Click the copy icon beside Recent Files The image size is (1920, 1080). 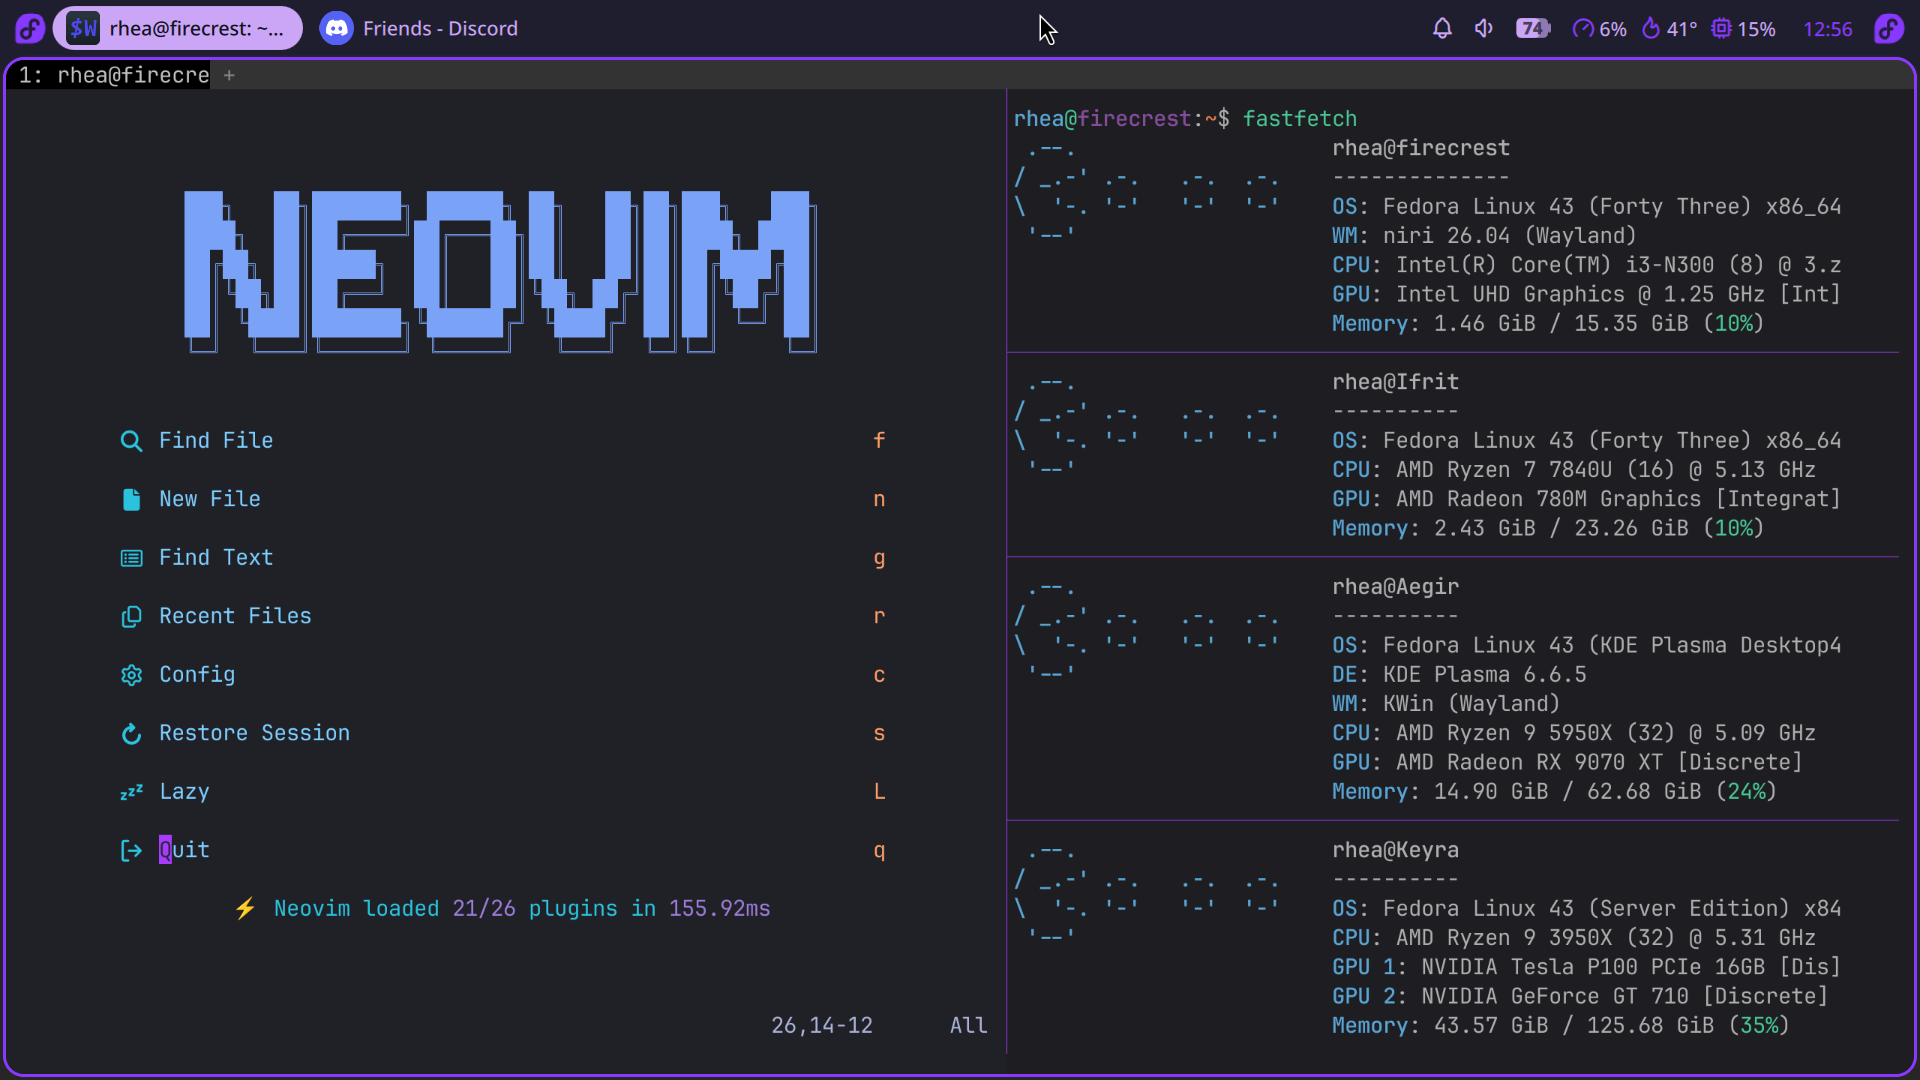pyautogui.click(x=131, y=616)
